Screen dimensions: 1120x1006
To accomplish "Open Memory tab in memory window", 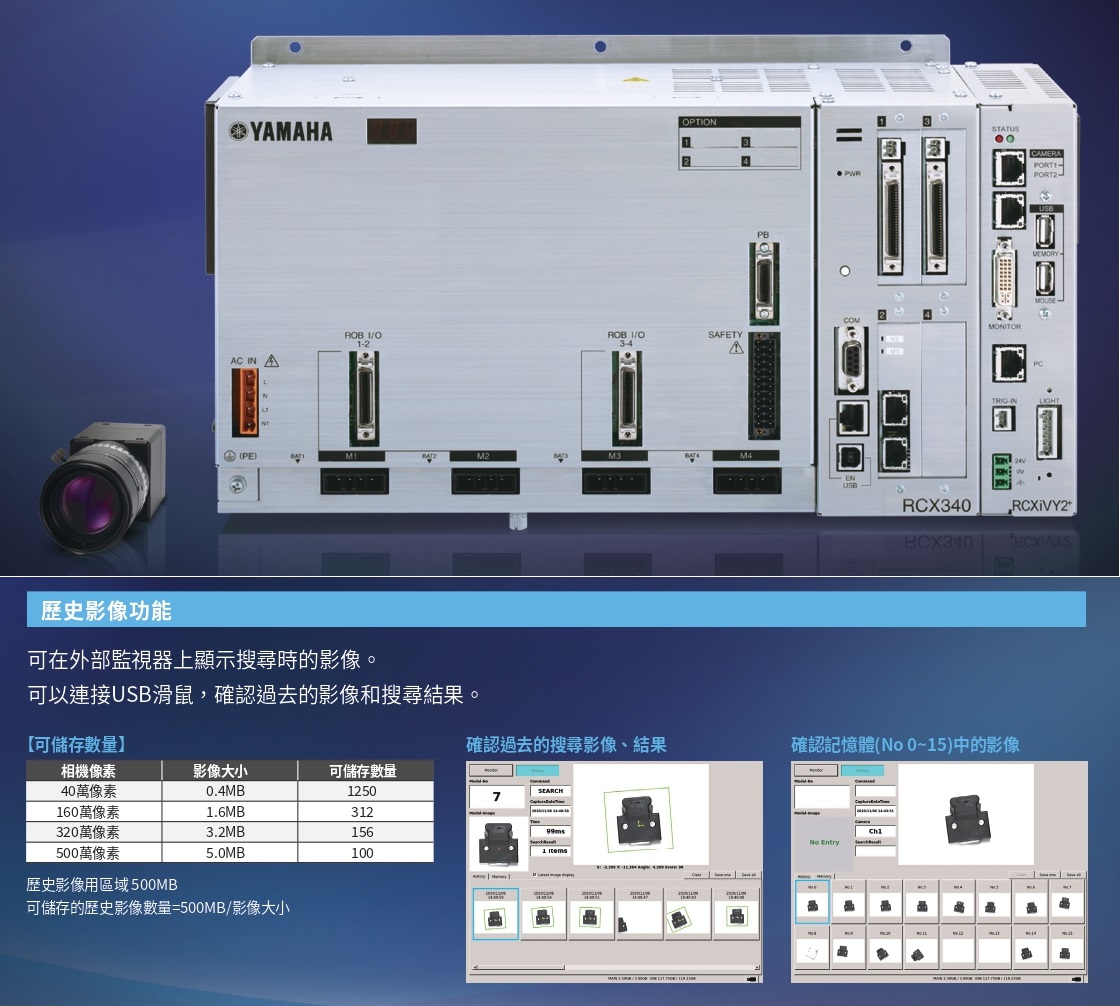I will (824, 877).
